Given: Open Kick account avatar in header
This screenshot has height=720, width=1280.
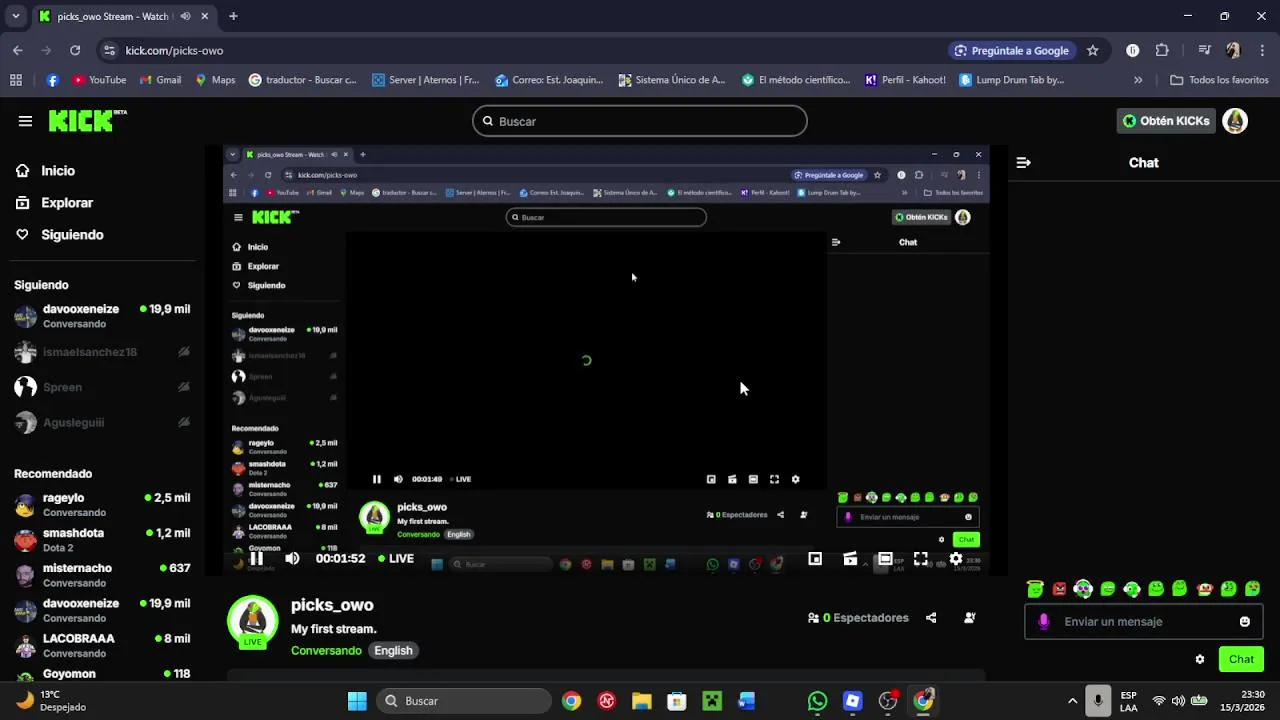Looking at the screenshot, I should point(1235,121).
